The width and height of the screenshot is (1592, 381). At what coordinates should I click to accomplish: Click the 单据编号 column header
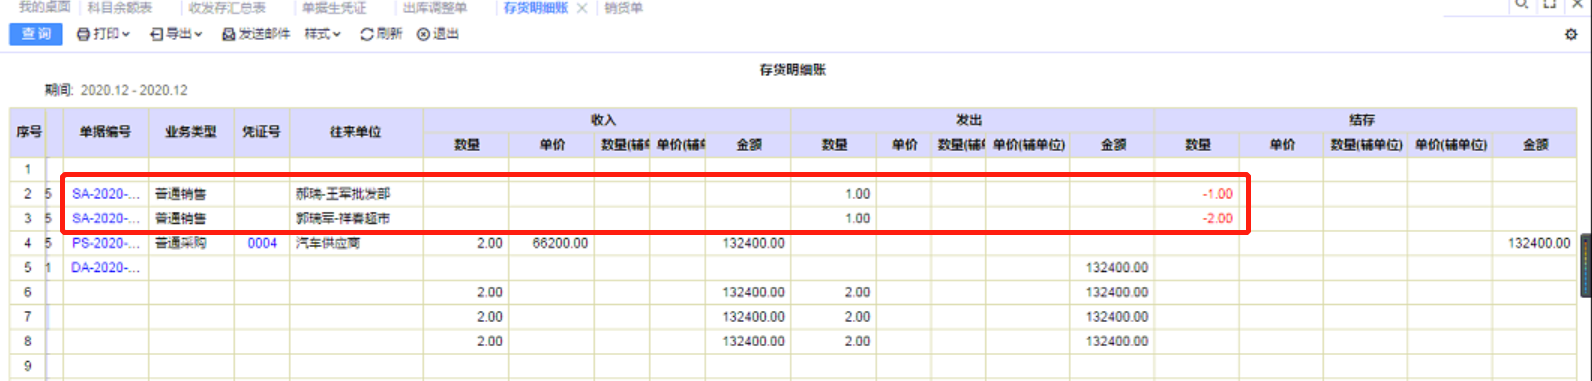point(106,132)
